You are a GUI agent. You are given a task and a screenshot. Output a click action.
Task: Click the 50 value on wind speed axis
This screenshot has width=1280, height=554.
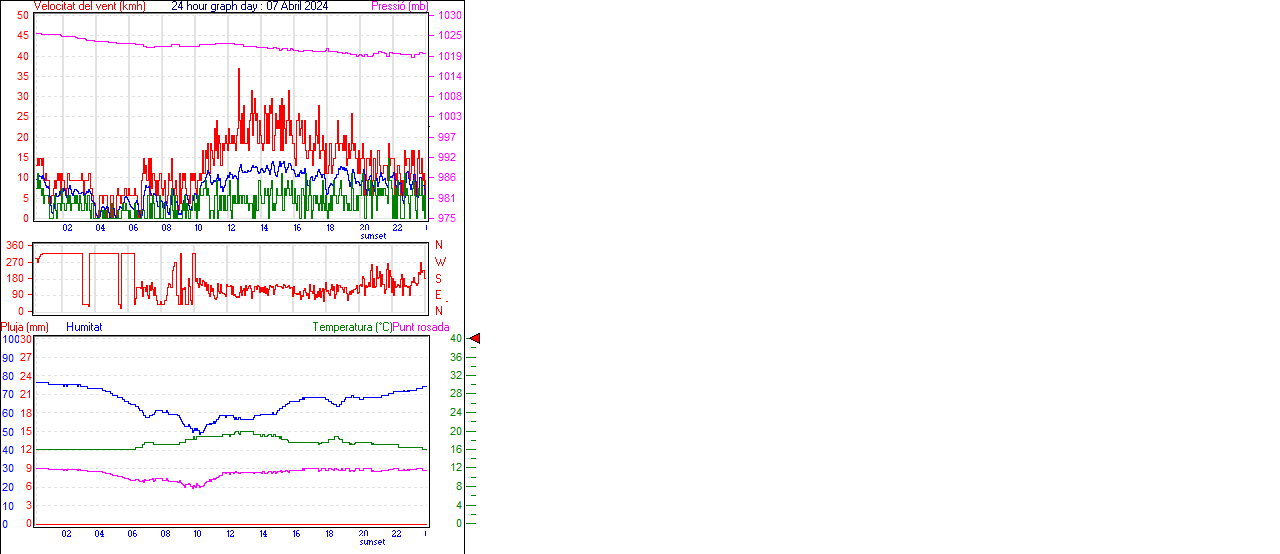(23, 16)
